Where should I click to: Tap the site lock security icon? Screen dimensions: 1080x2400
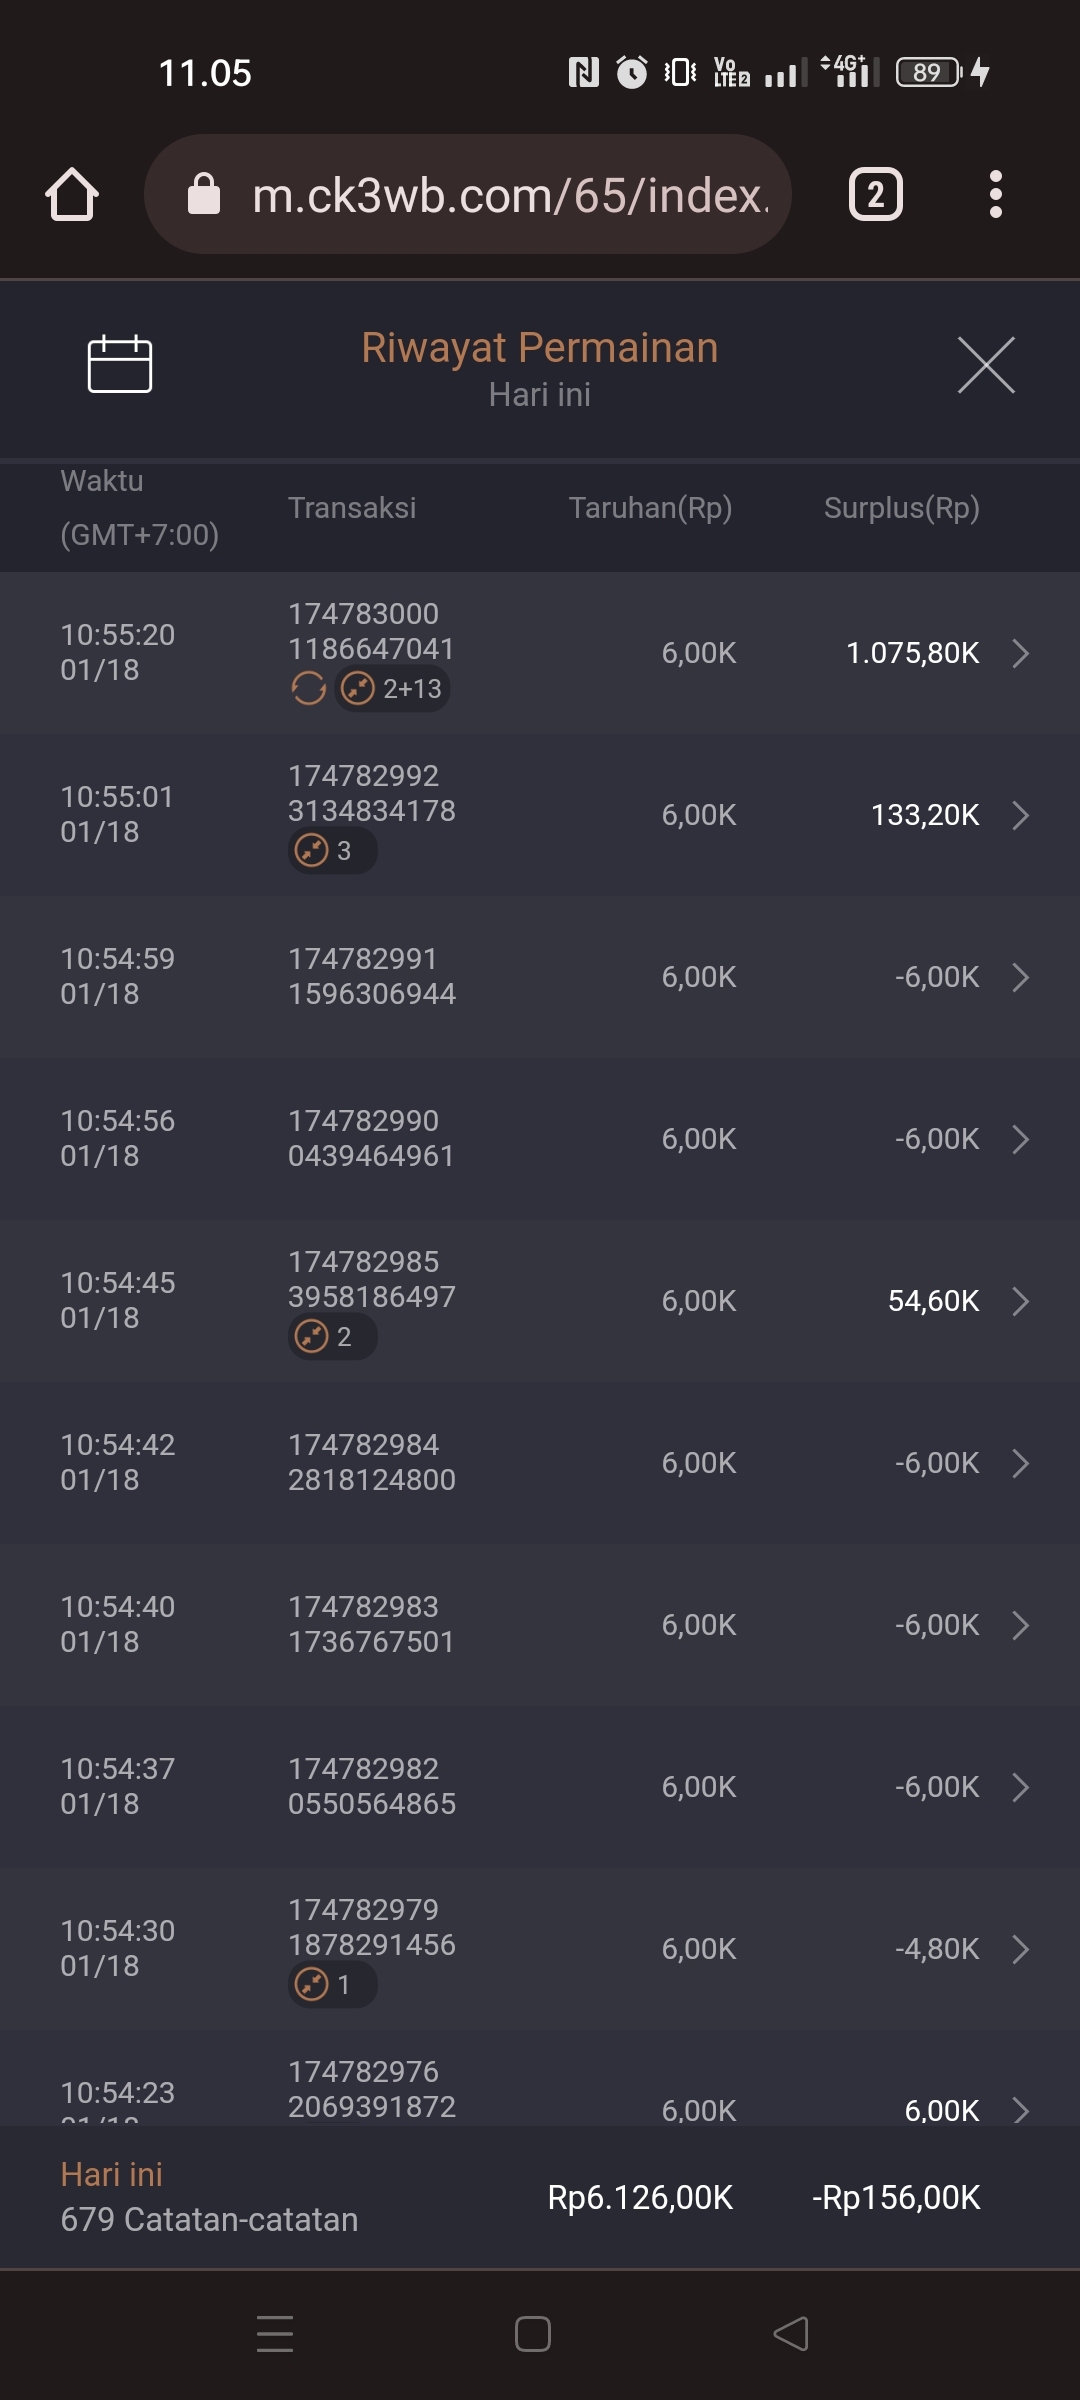click(204, 194)
